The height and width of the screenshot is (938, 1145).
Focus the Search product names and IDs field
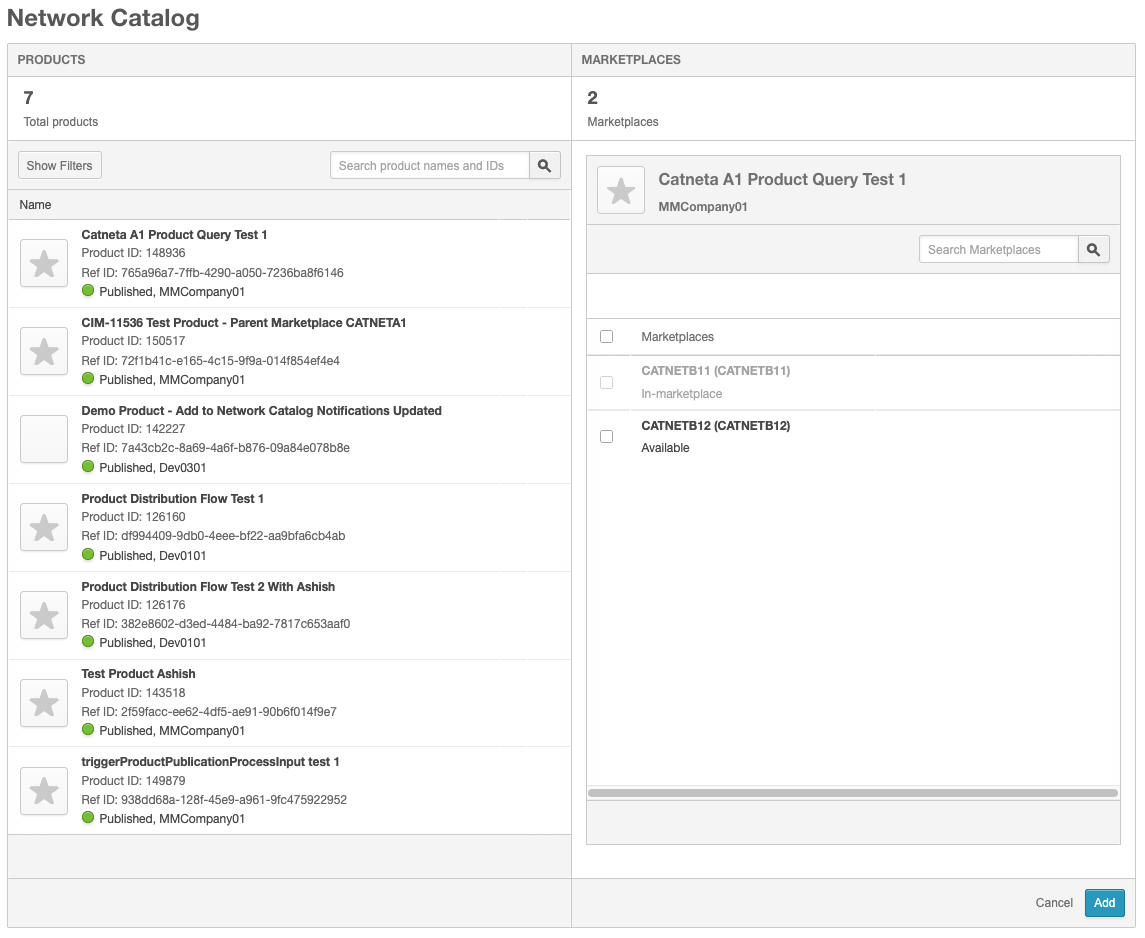coord(429,166)
